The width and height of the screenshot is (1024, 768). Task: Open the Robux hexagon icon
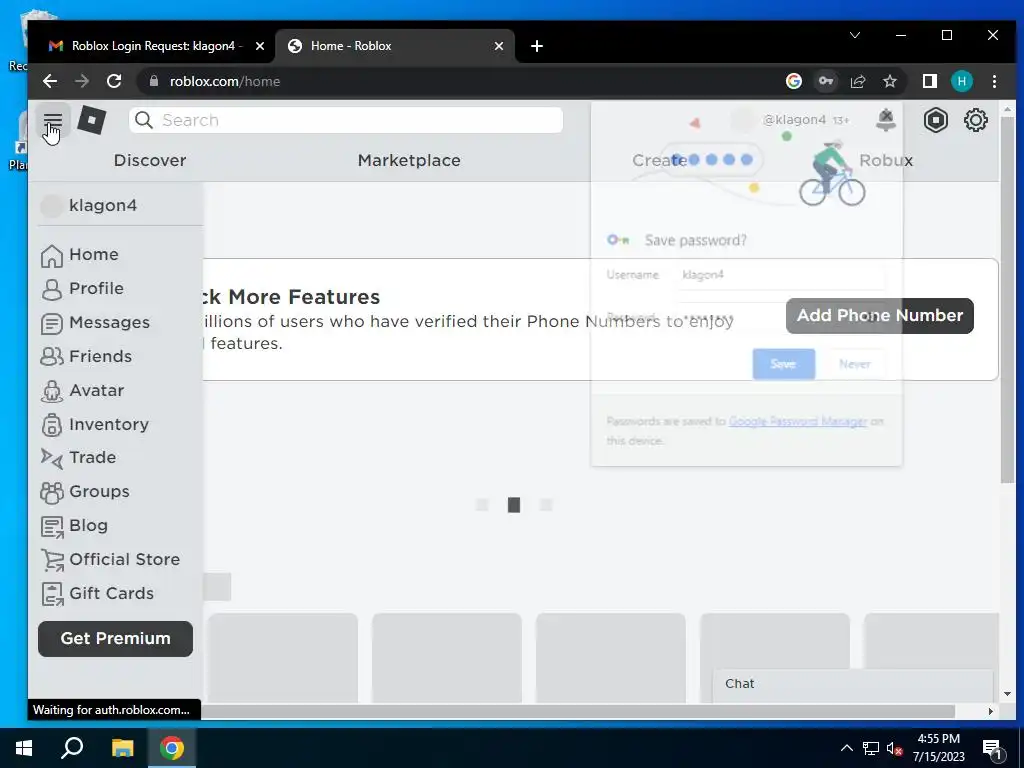[x=935, y=120]
